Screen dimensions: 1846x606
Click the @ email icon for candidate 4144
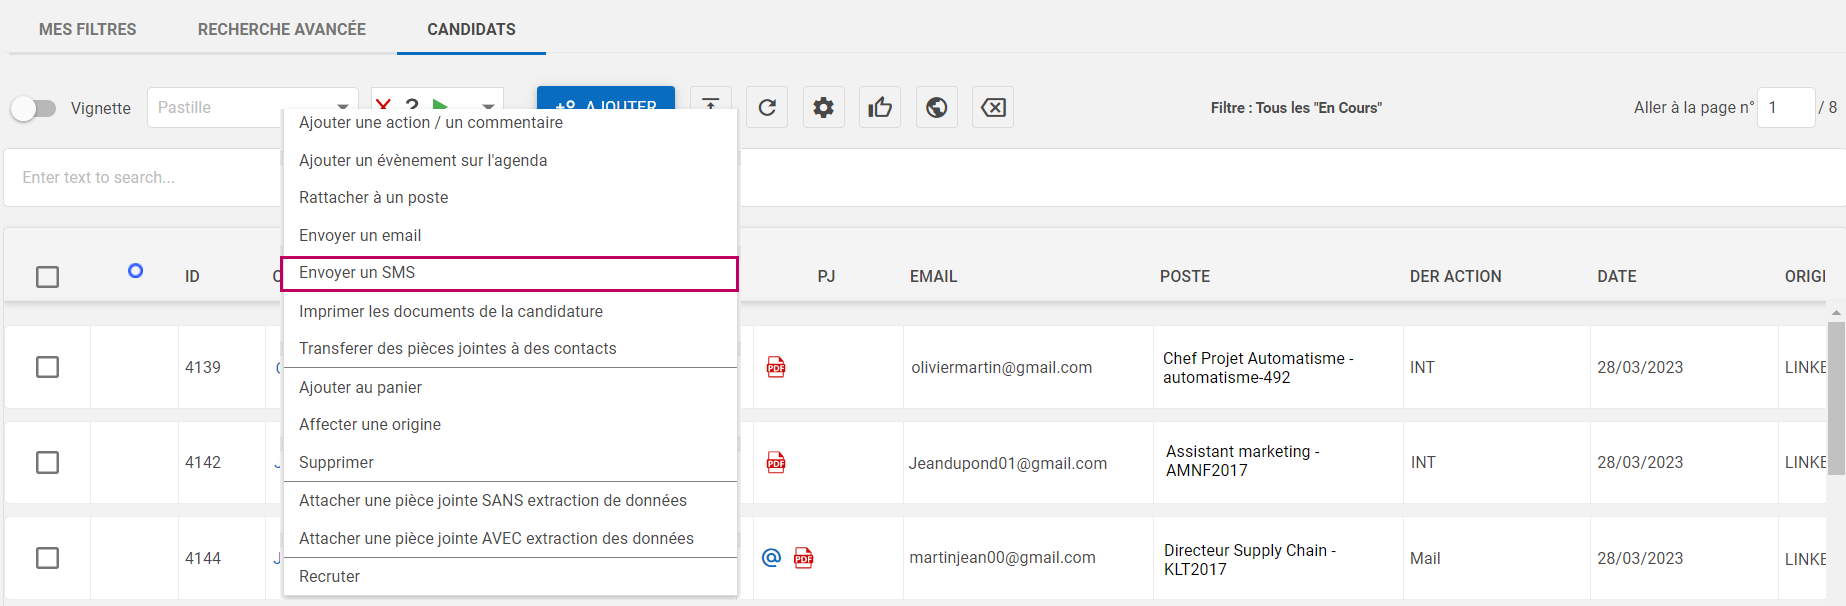(771, 558)
